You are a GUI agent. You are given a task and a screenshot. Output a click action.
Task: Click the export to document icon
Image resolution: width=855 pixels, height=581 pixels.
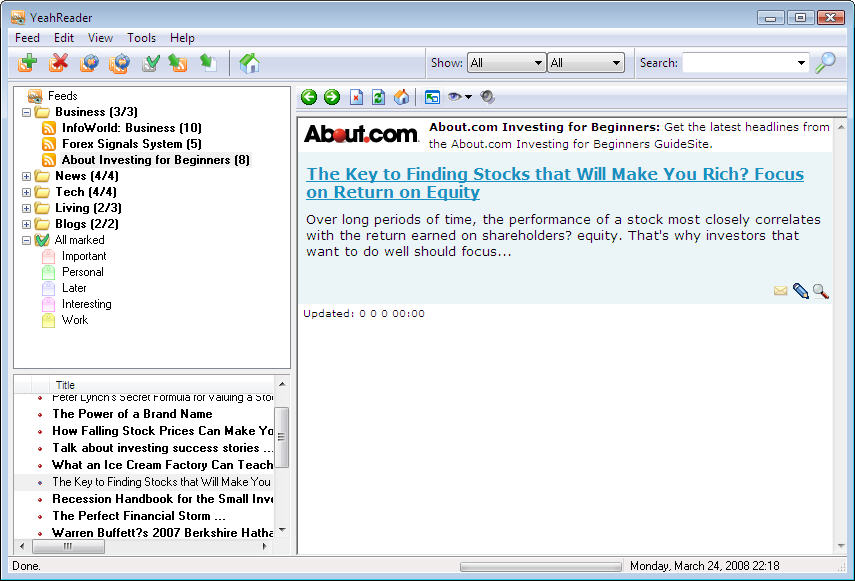point(208,63)
